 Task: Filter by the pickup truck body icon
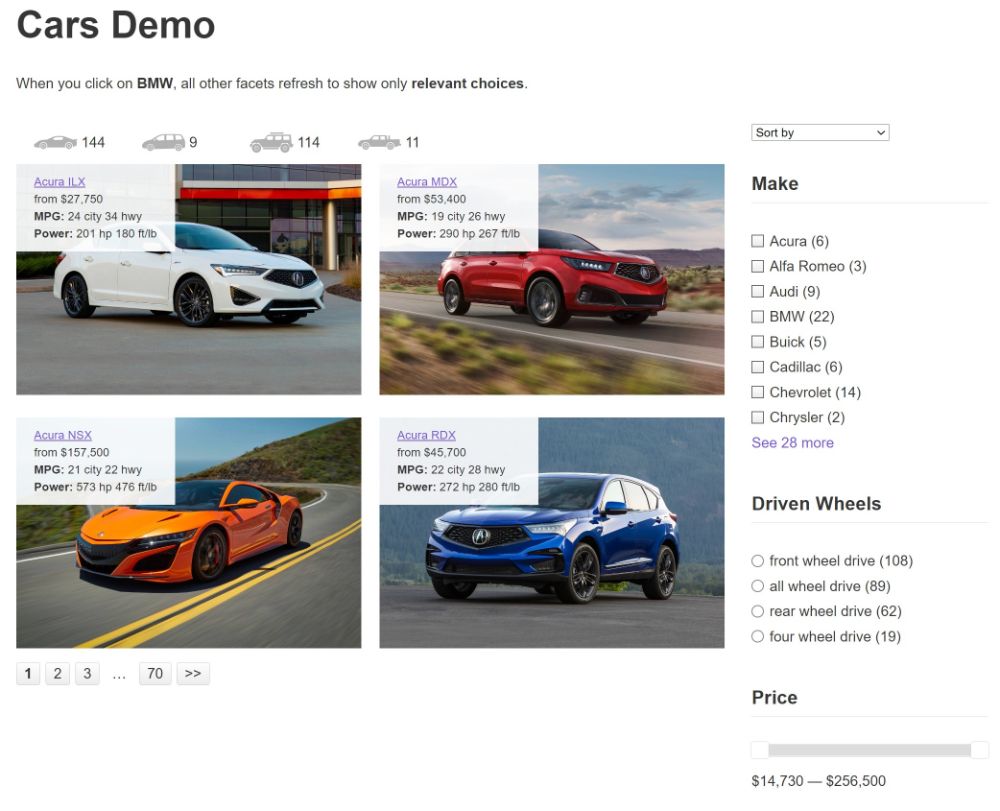379,142
